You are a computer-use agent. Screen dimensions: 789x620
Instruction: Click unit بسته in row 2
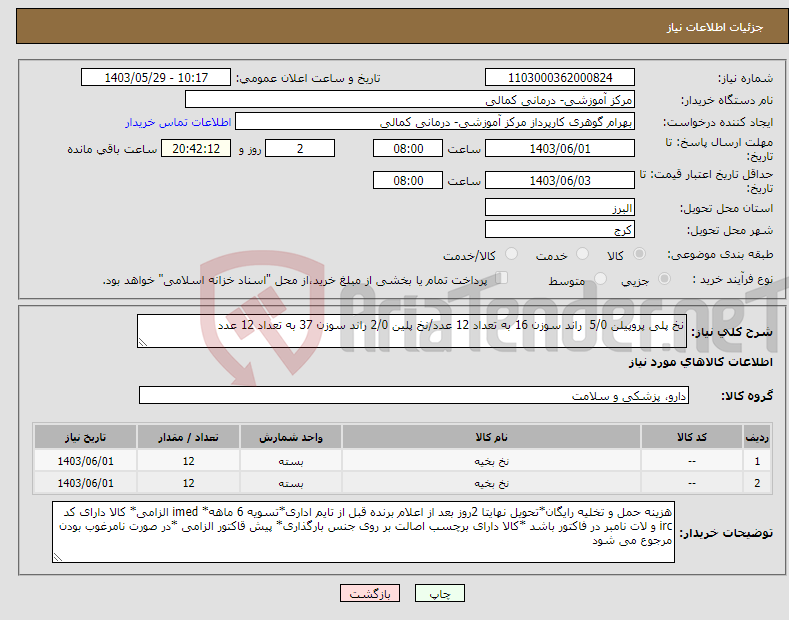coord(291,483)
